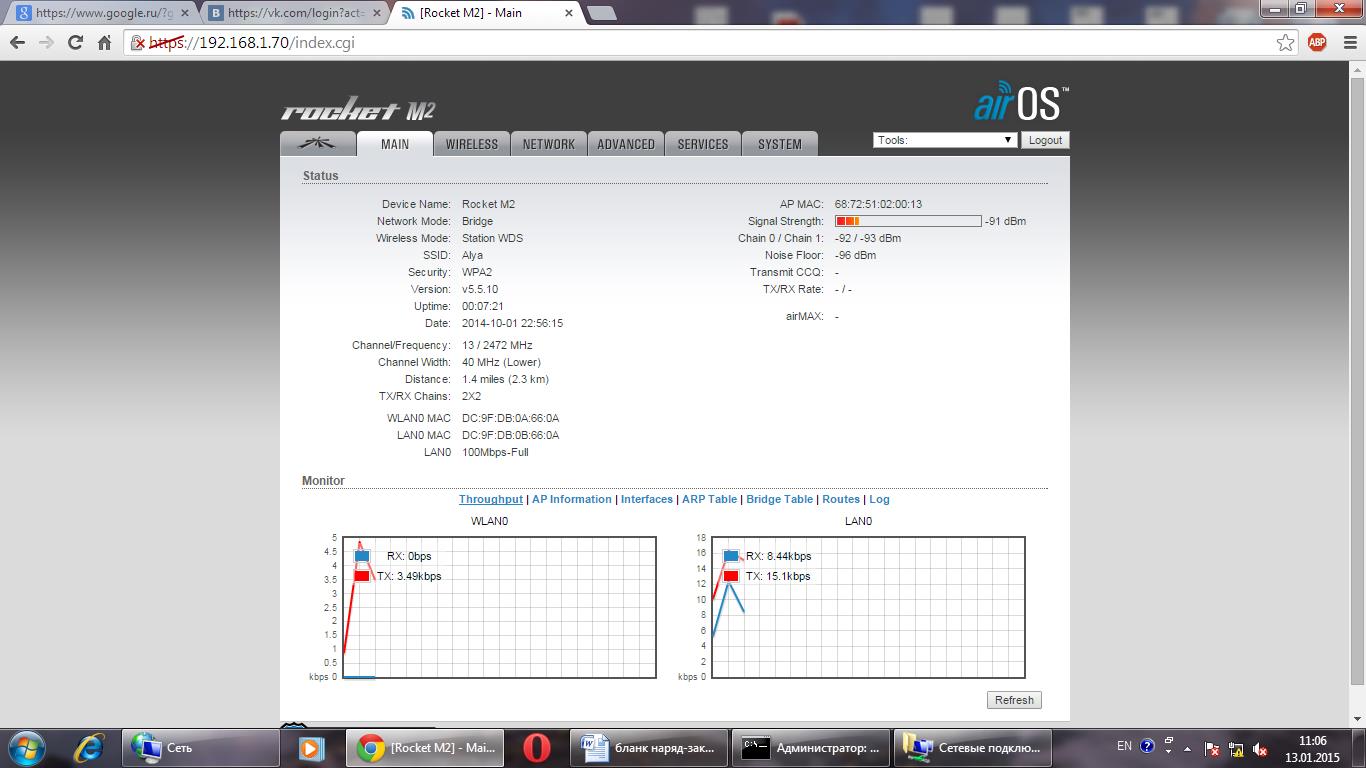Click the language bar restore icon in the tray
This screenshot has height=768, width=1366.
pyautogui.click(x=1167, y=743)
